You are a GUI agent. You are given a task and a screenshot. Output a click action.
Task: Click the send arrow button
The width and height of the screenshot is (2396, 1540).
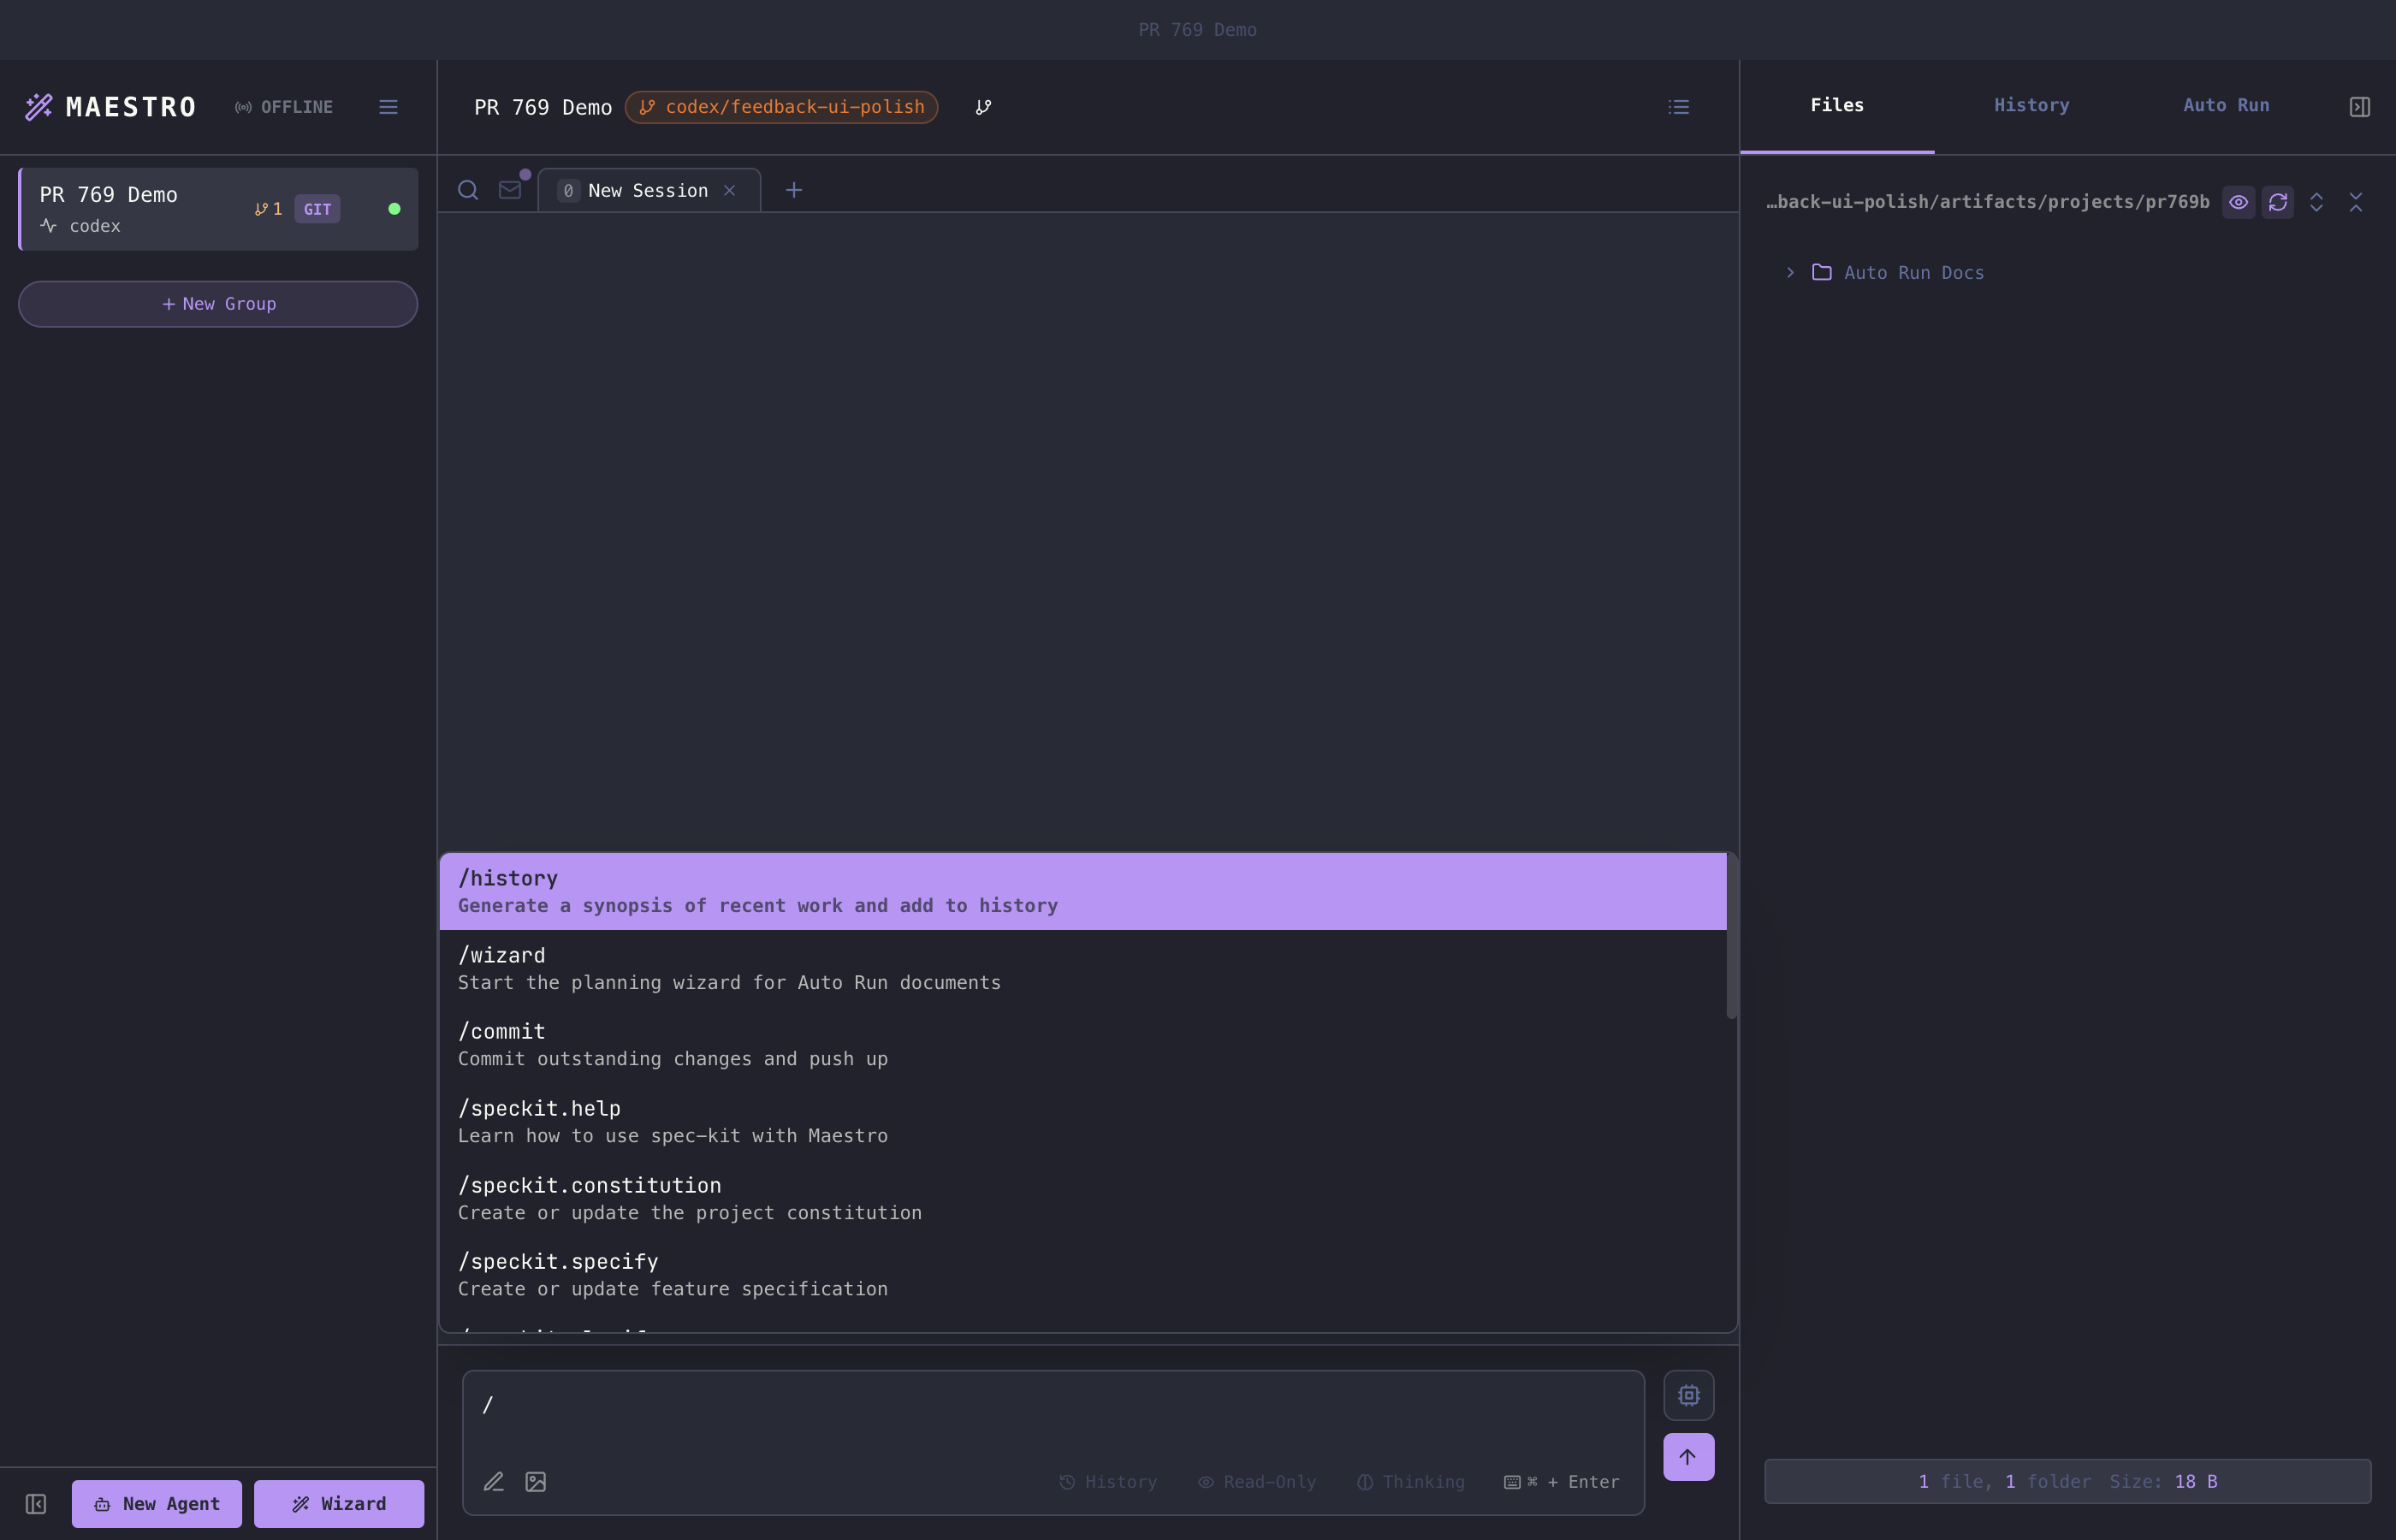click(x=1688, y=1456)
